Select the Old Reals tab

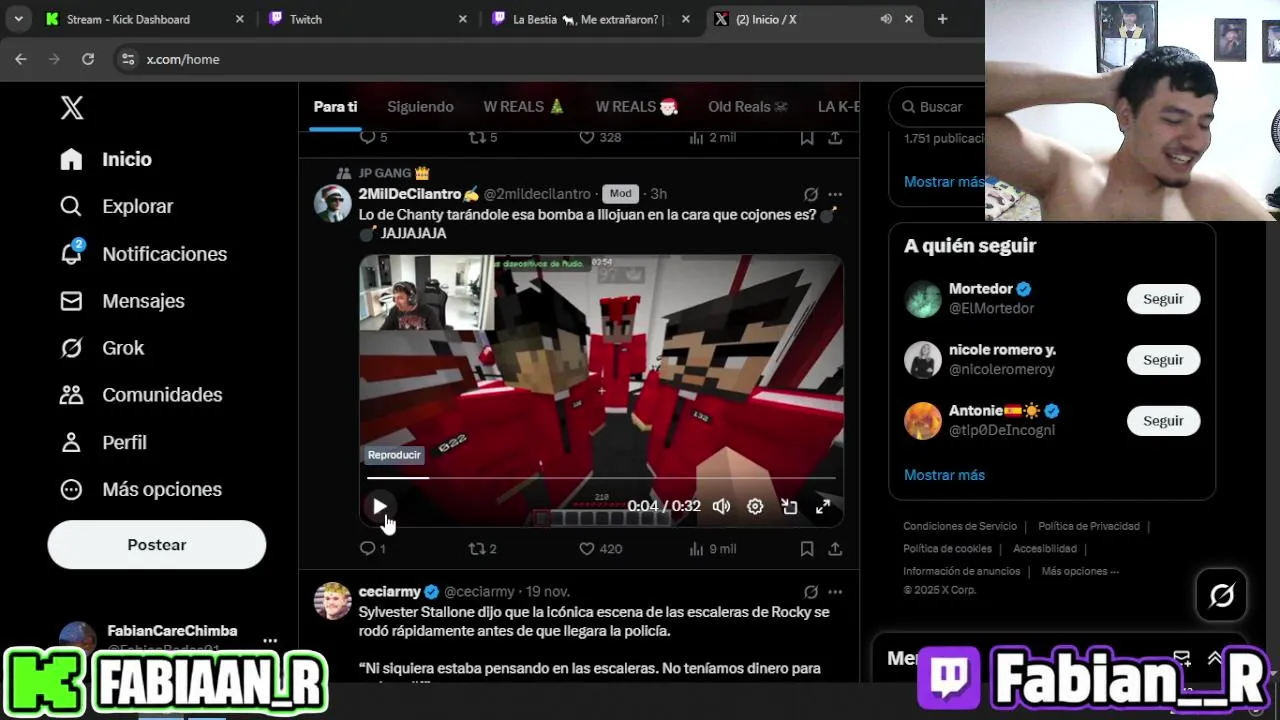tap(748, 107)
